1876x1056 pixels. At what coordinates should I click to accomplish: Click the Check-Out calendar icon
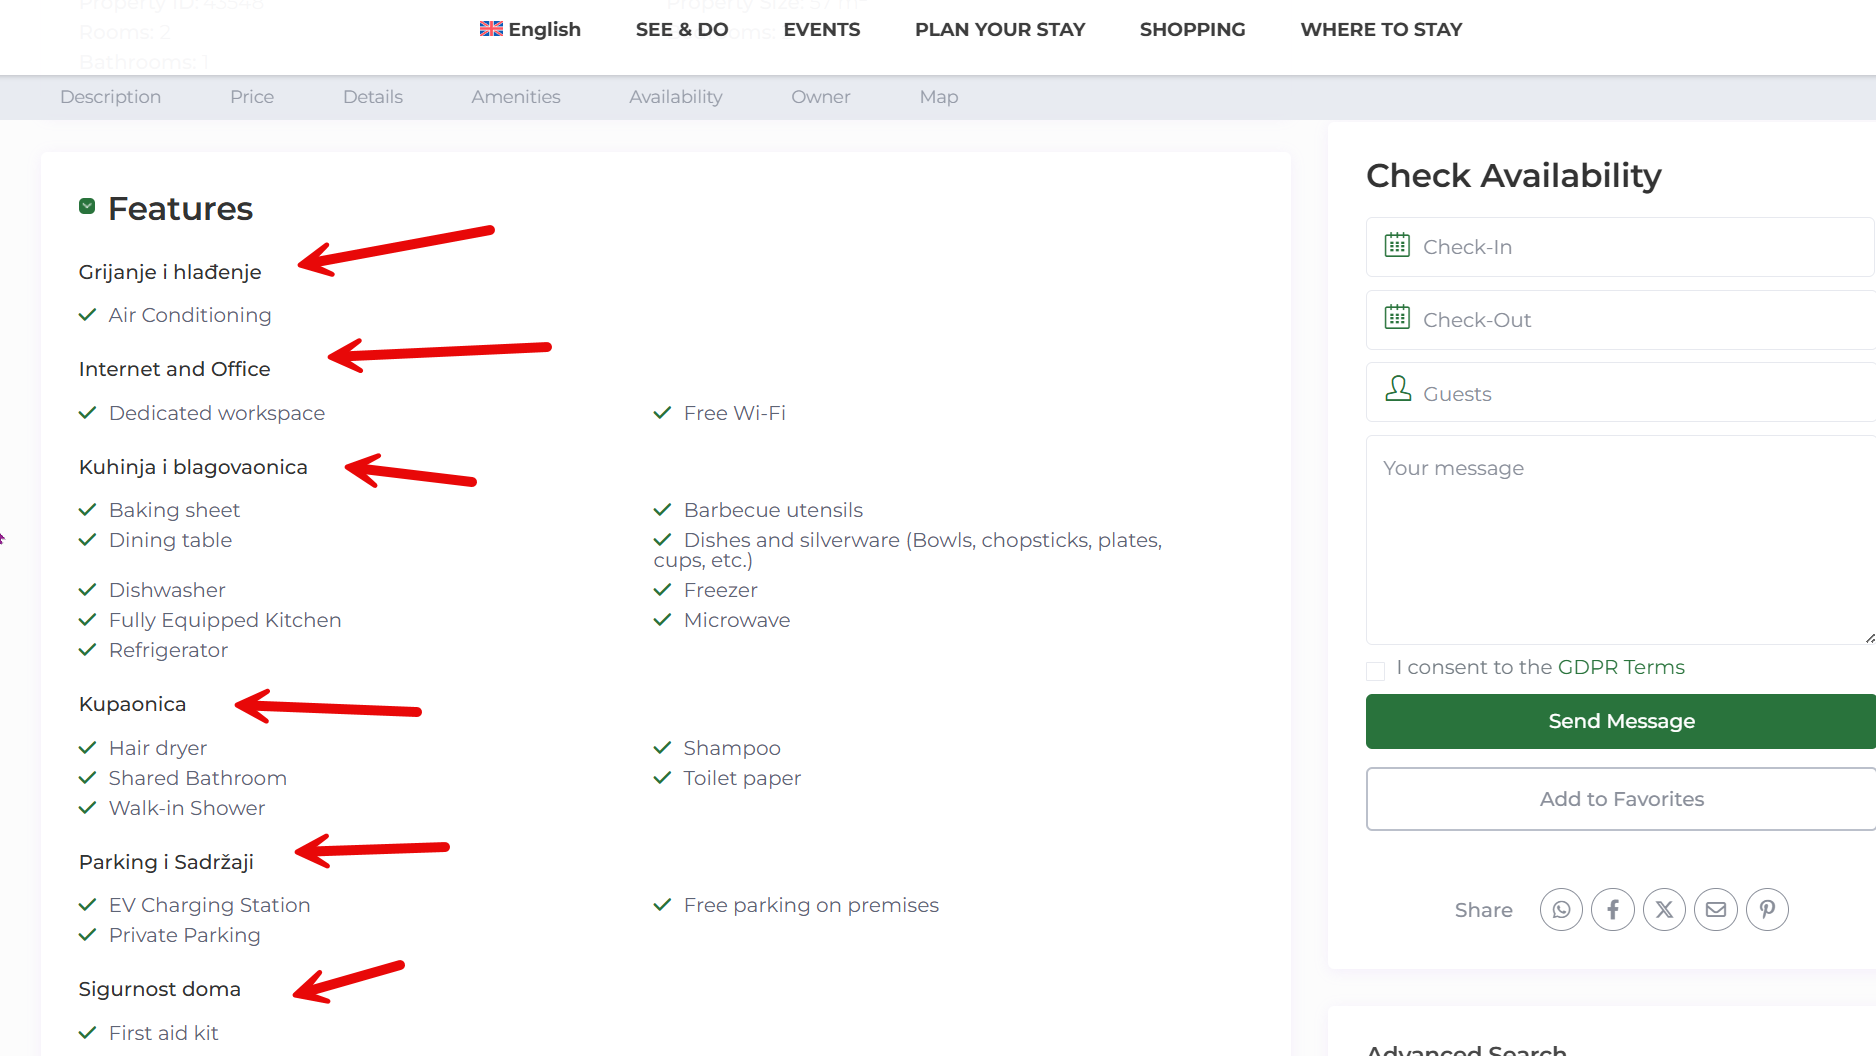coord(1397,318)
